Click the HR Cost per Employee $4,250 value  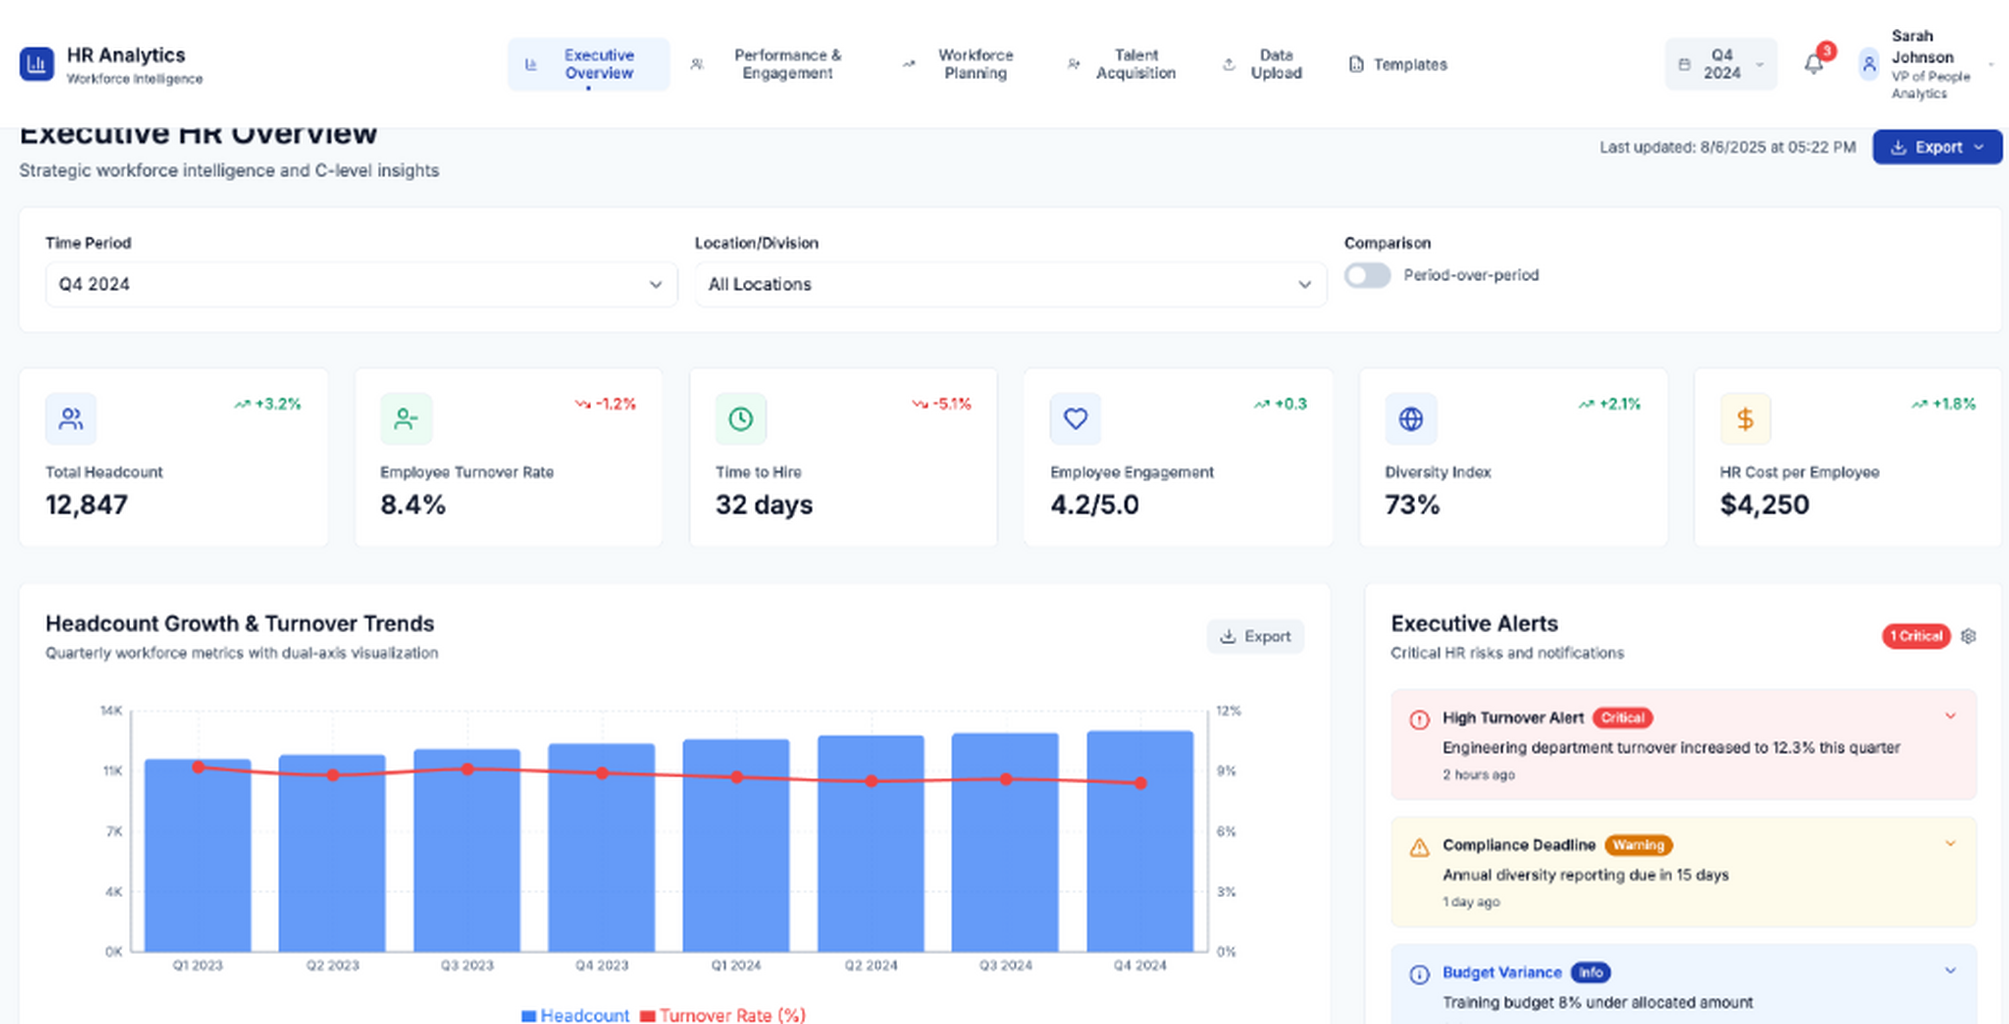1764,505
